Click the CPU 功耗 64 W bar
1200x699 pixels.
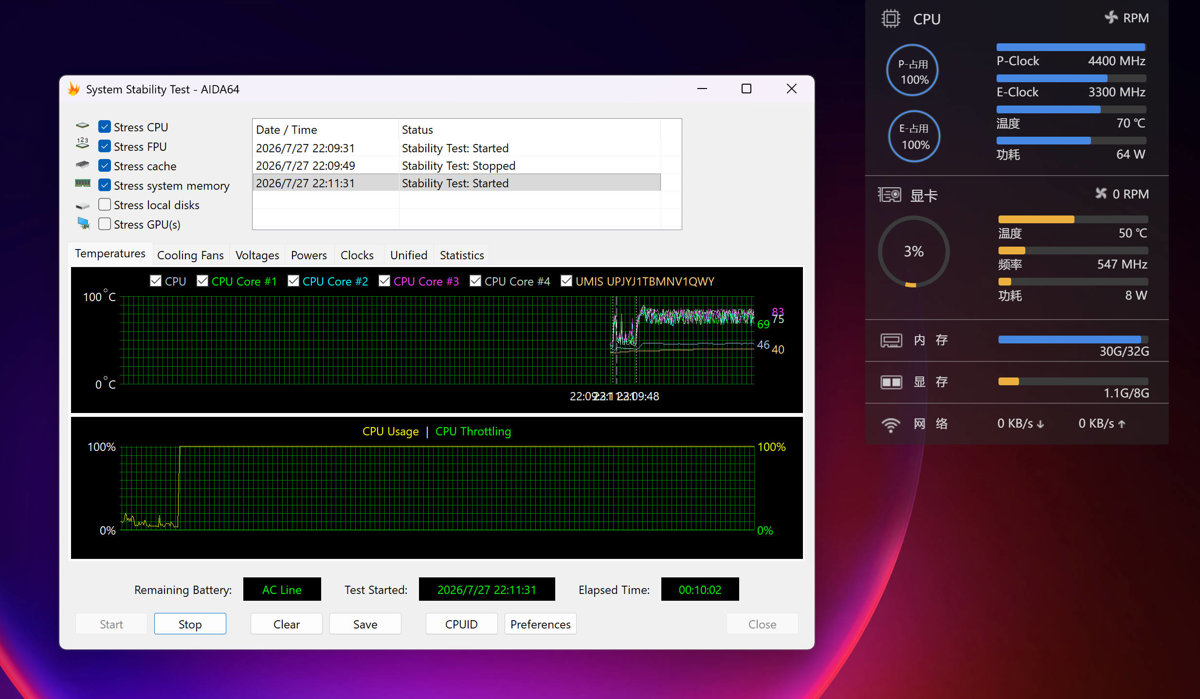(1071, 140)
